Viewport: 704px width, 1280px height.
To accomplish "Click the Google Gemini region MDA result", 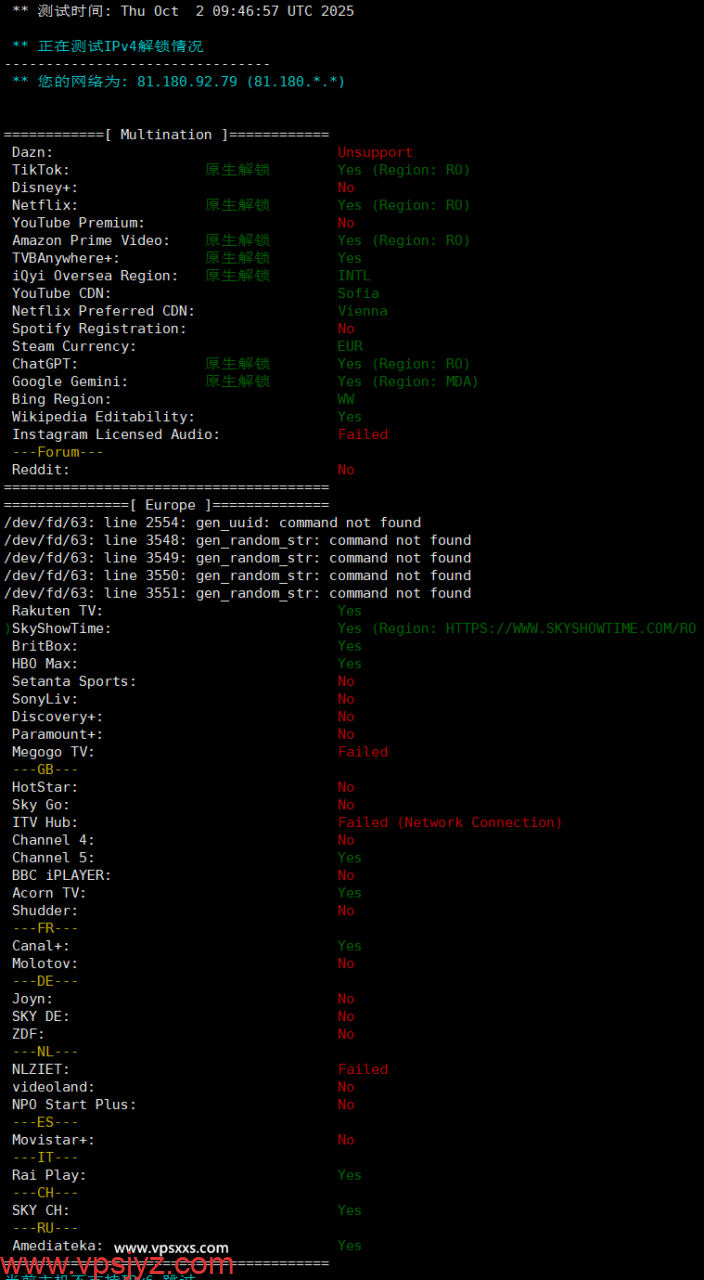I will 407,382.
